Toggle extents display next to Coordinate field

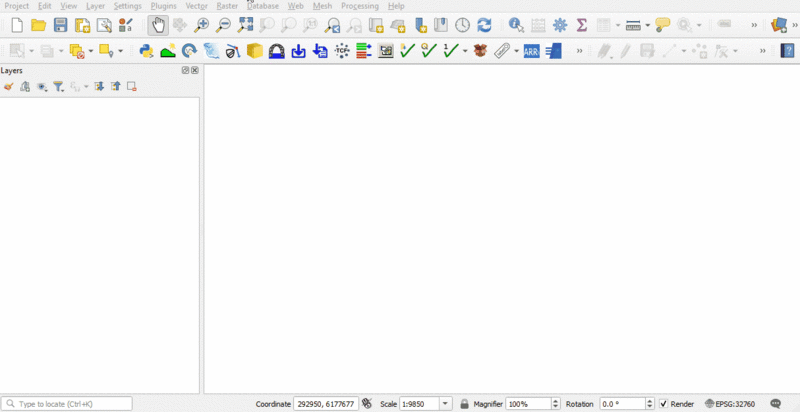pos(367,404)
